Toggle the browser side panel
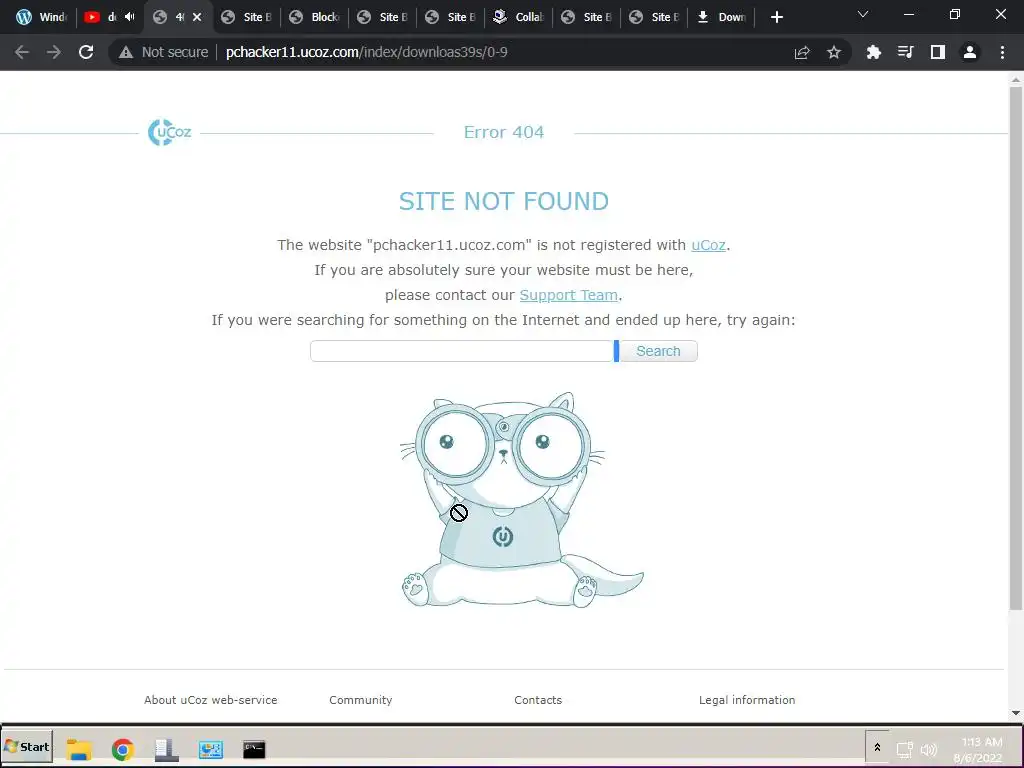The height and width of the screenshot is (768, 1024). pos(938,52)
